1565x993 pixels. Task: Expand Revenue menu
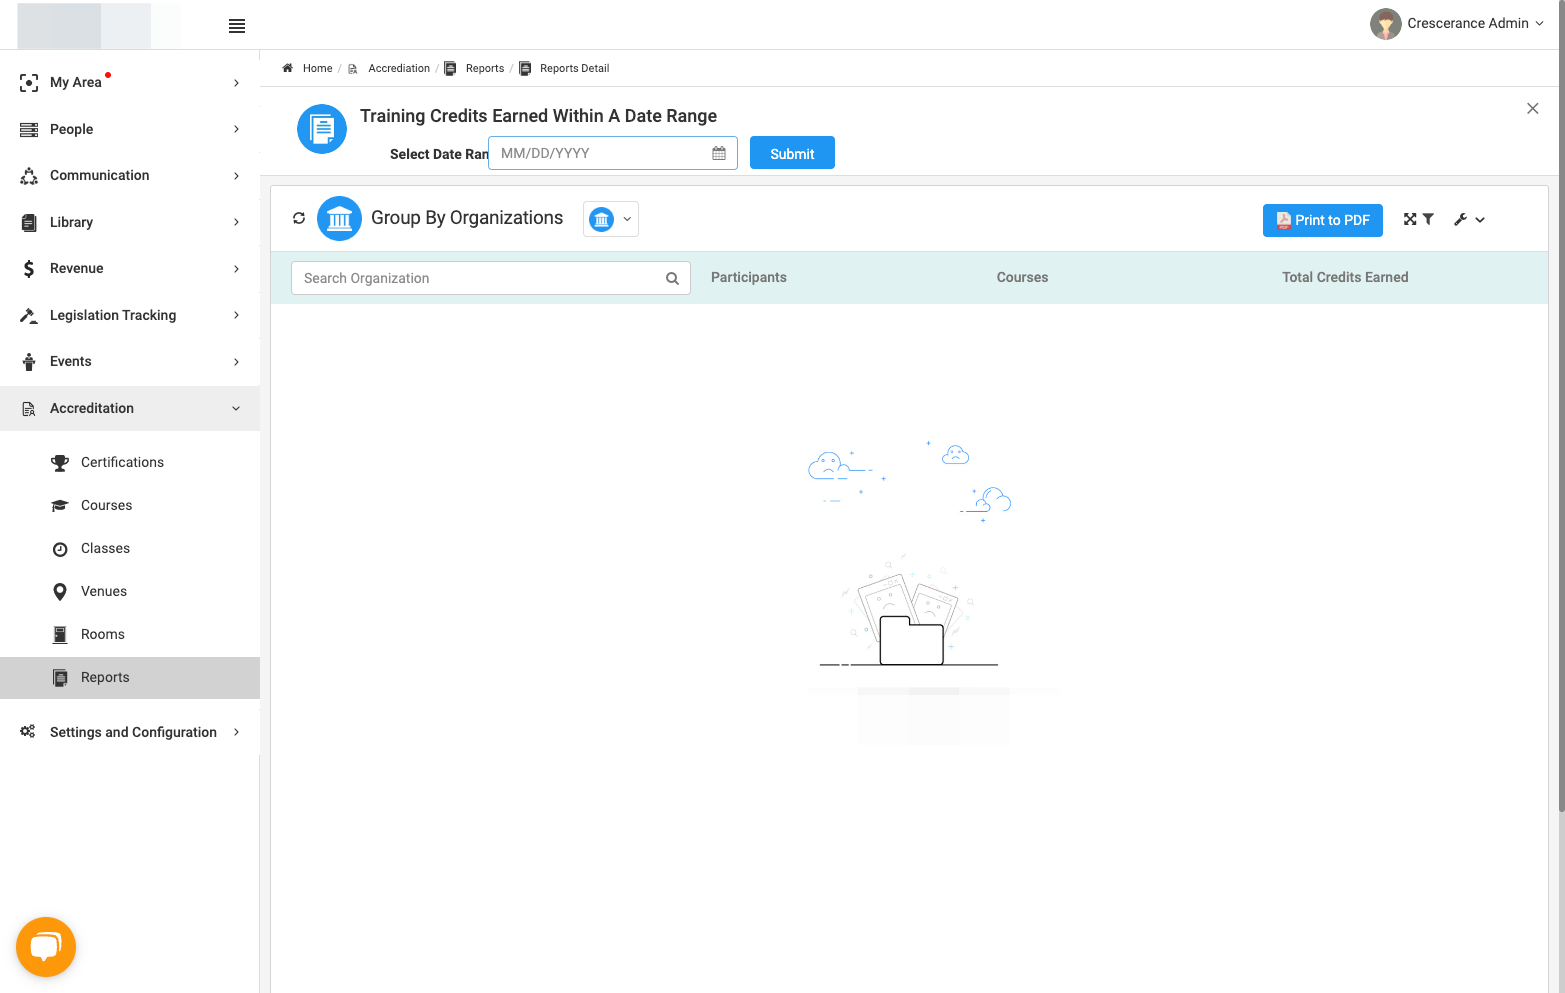click(x=130, y=268)
